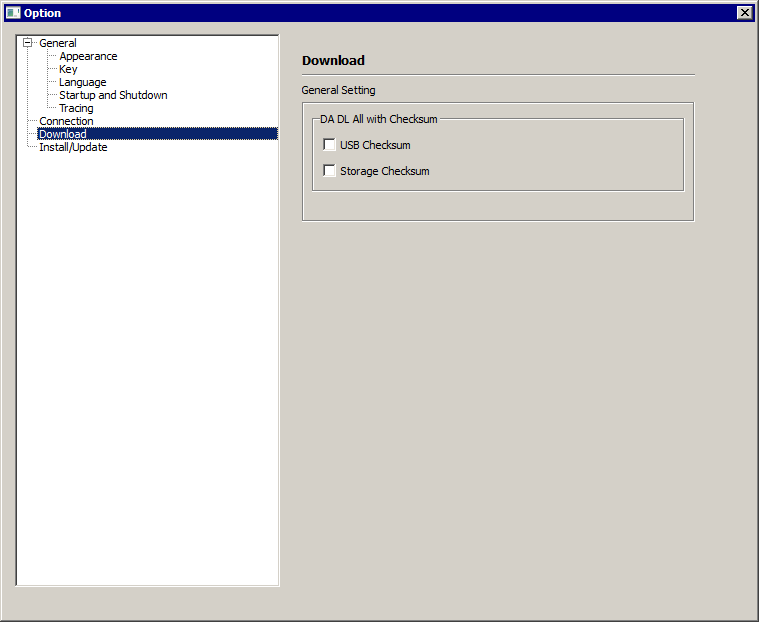Click the Download page heading
This screenshot has width=759, height=622.
click(x=333, y=61)
